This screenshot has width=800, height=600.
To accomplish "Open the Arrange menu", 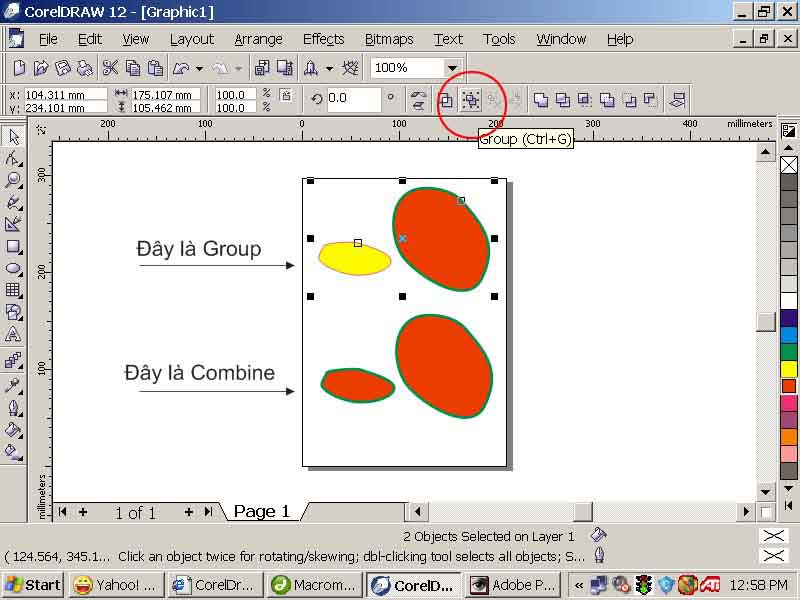I will click(258, 39).
